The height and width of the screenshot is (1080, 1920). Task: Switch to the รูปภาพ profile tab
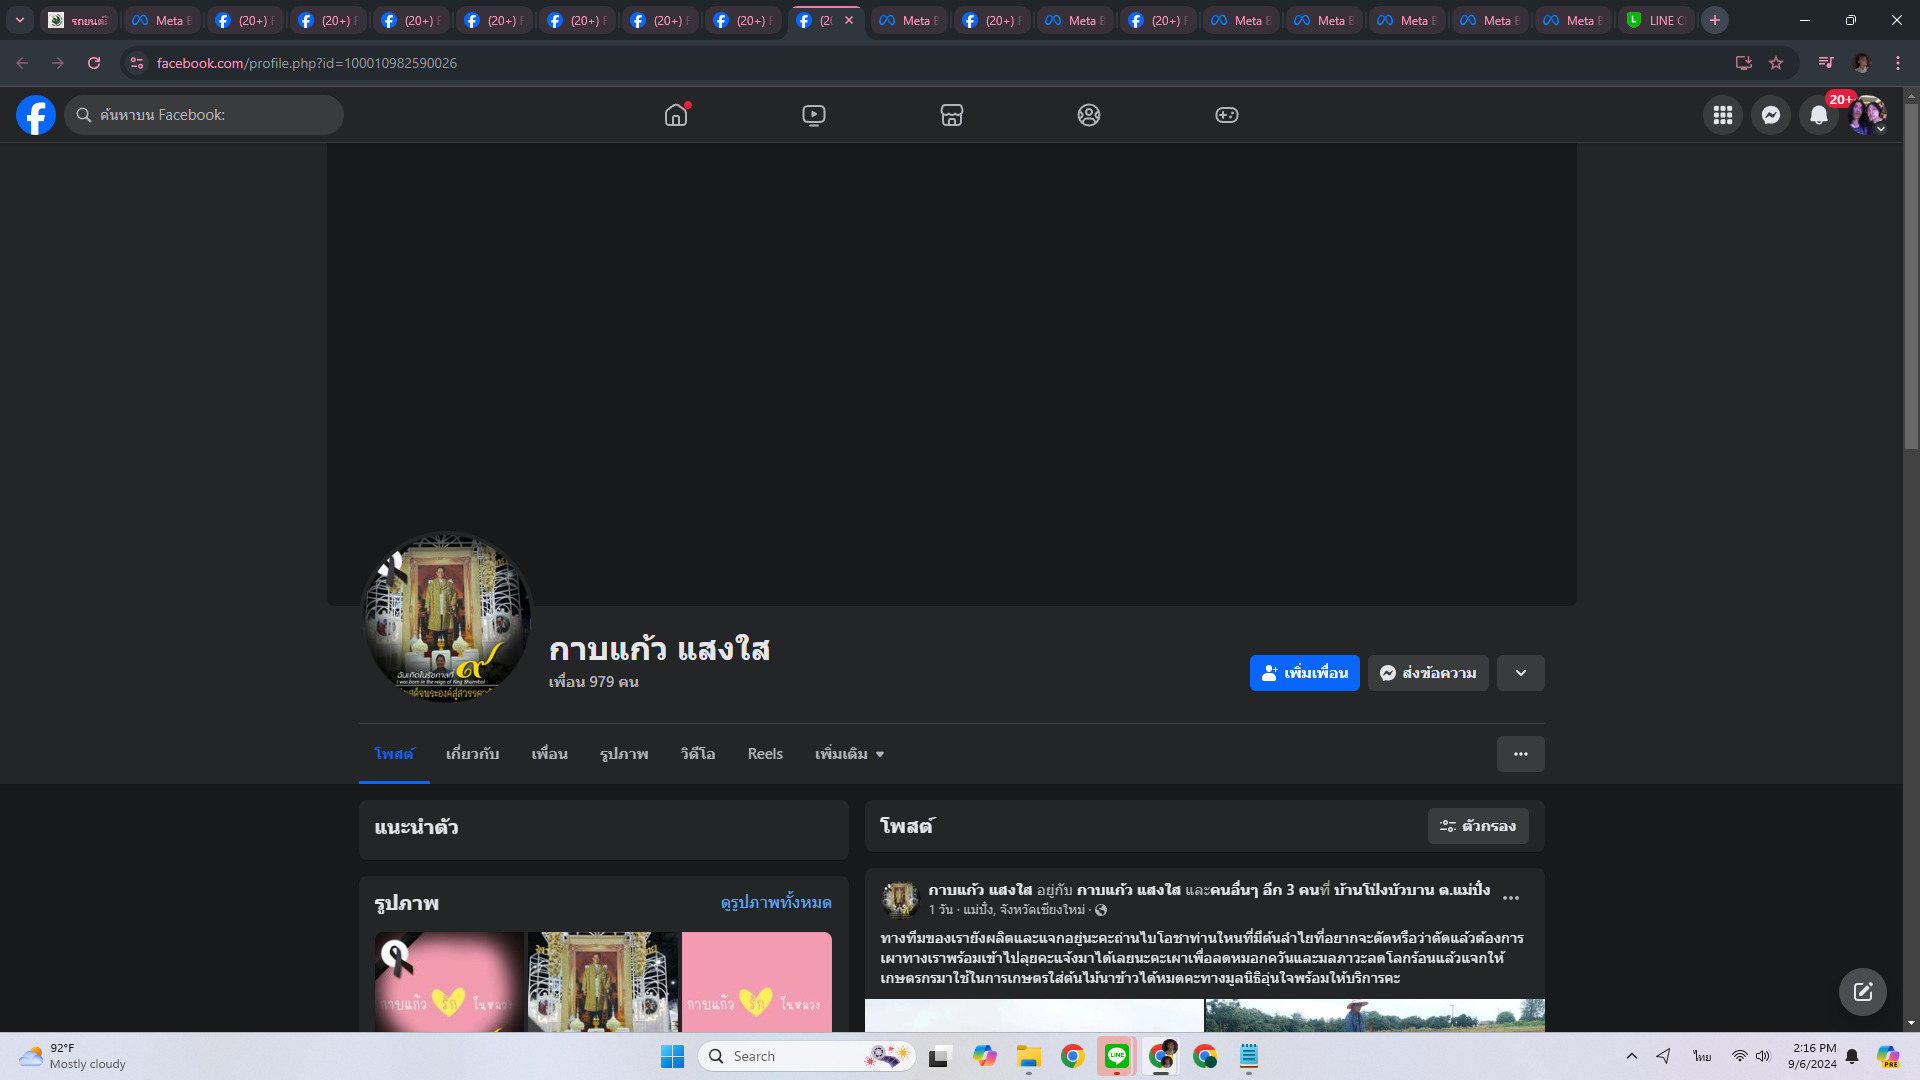pos(624,754)
